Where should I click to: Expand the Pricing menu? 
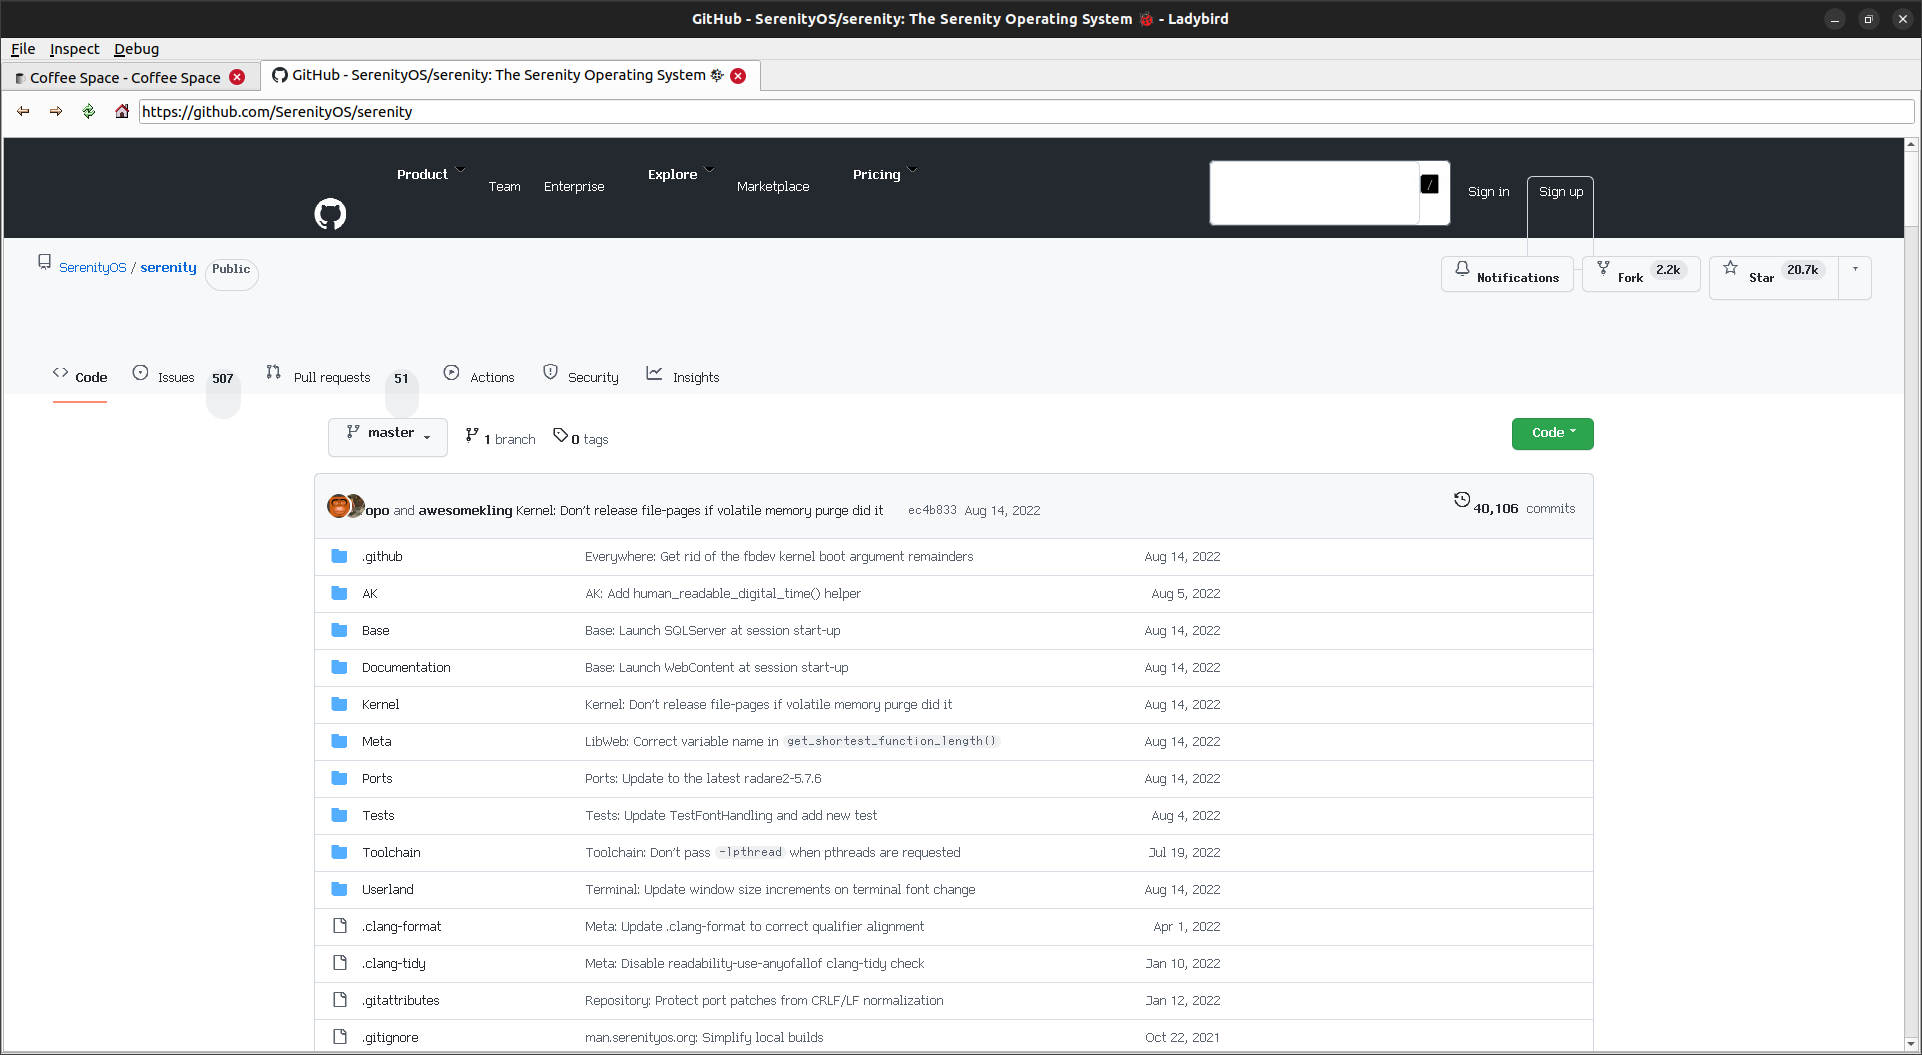[885, 174]
